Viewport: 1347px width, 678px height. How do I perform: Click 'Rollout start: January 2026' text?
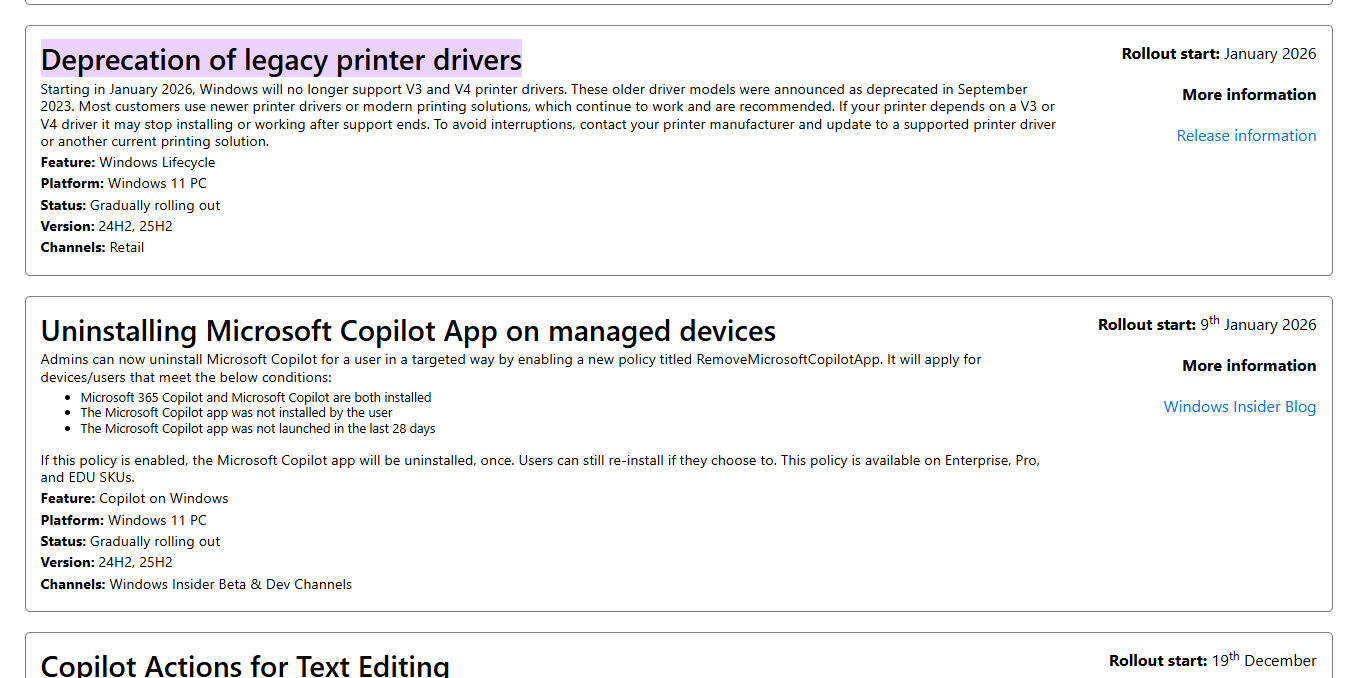point(1219,54)
